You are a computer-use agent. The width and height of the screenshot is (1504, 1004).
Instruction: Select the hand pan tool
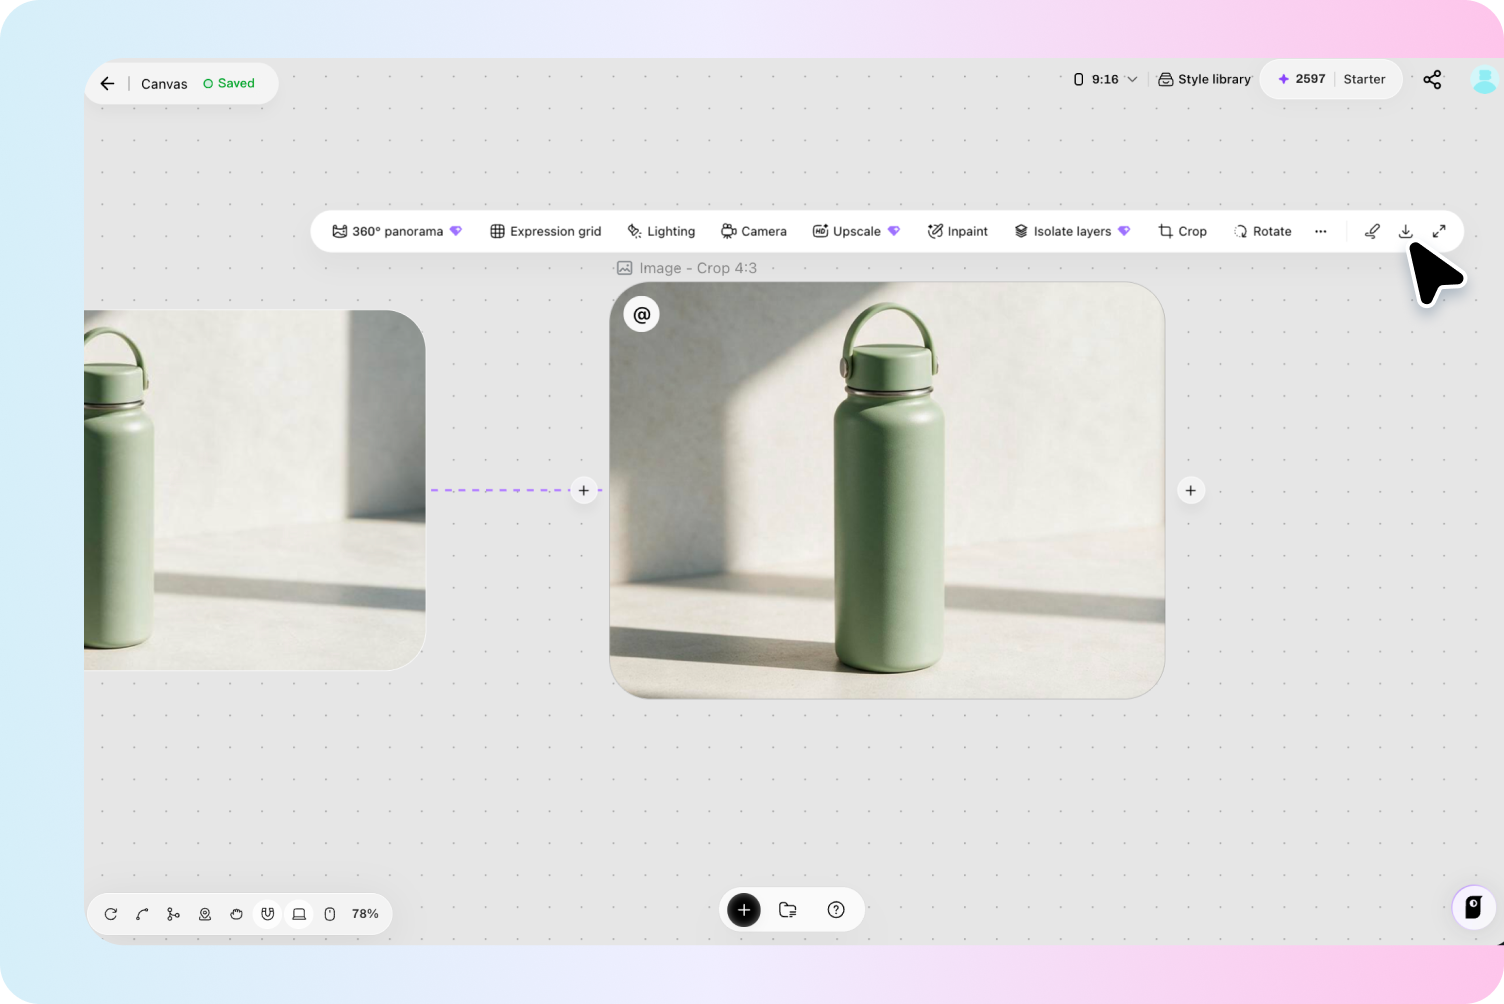click(x=236, y=914)
